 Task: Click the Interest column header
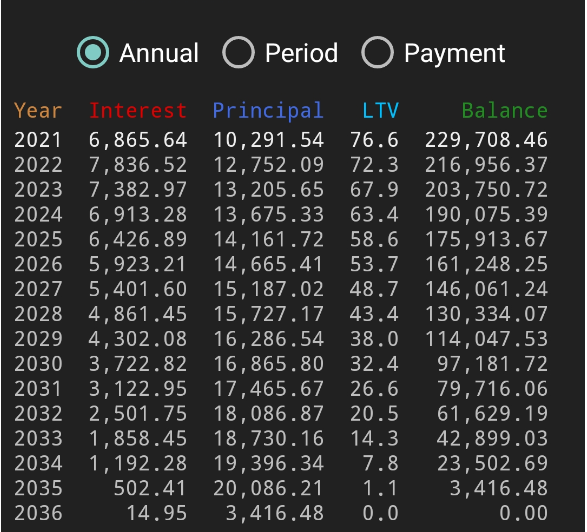(138, 111)
